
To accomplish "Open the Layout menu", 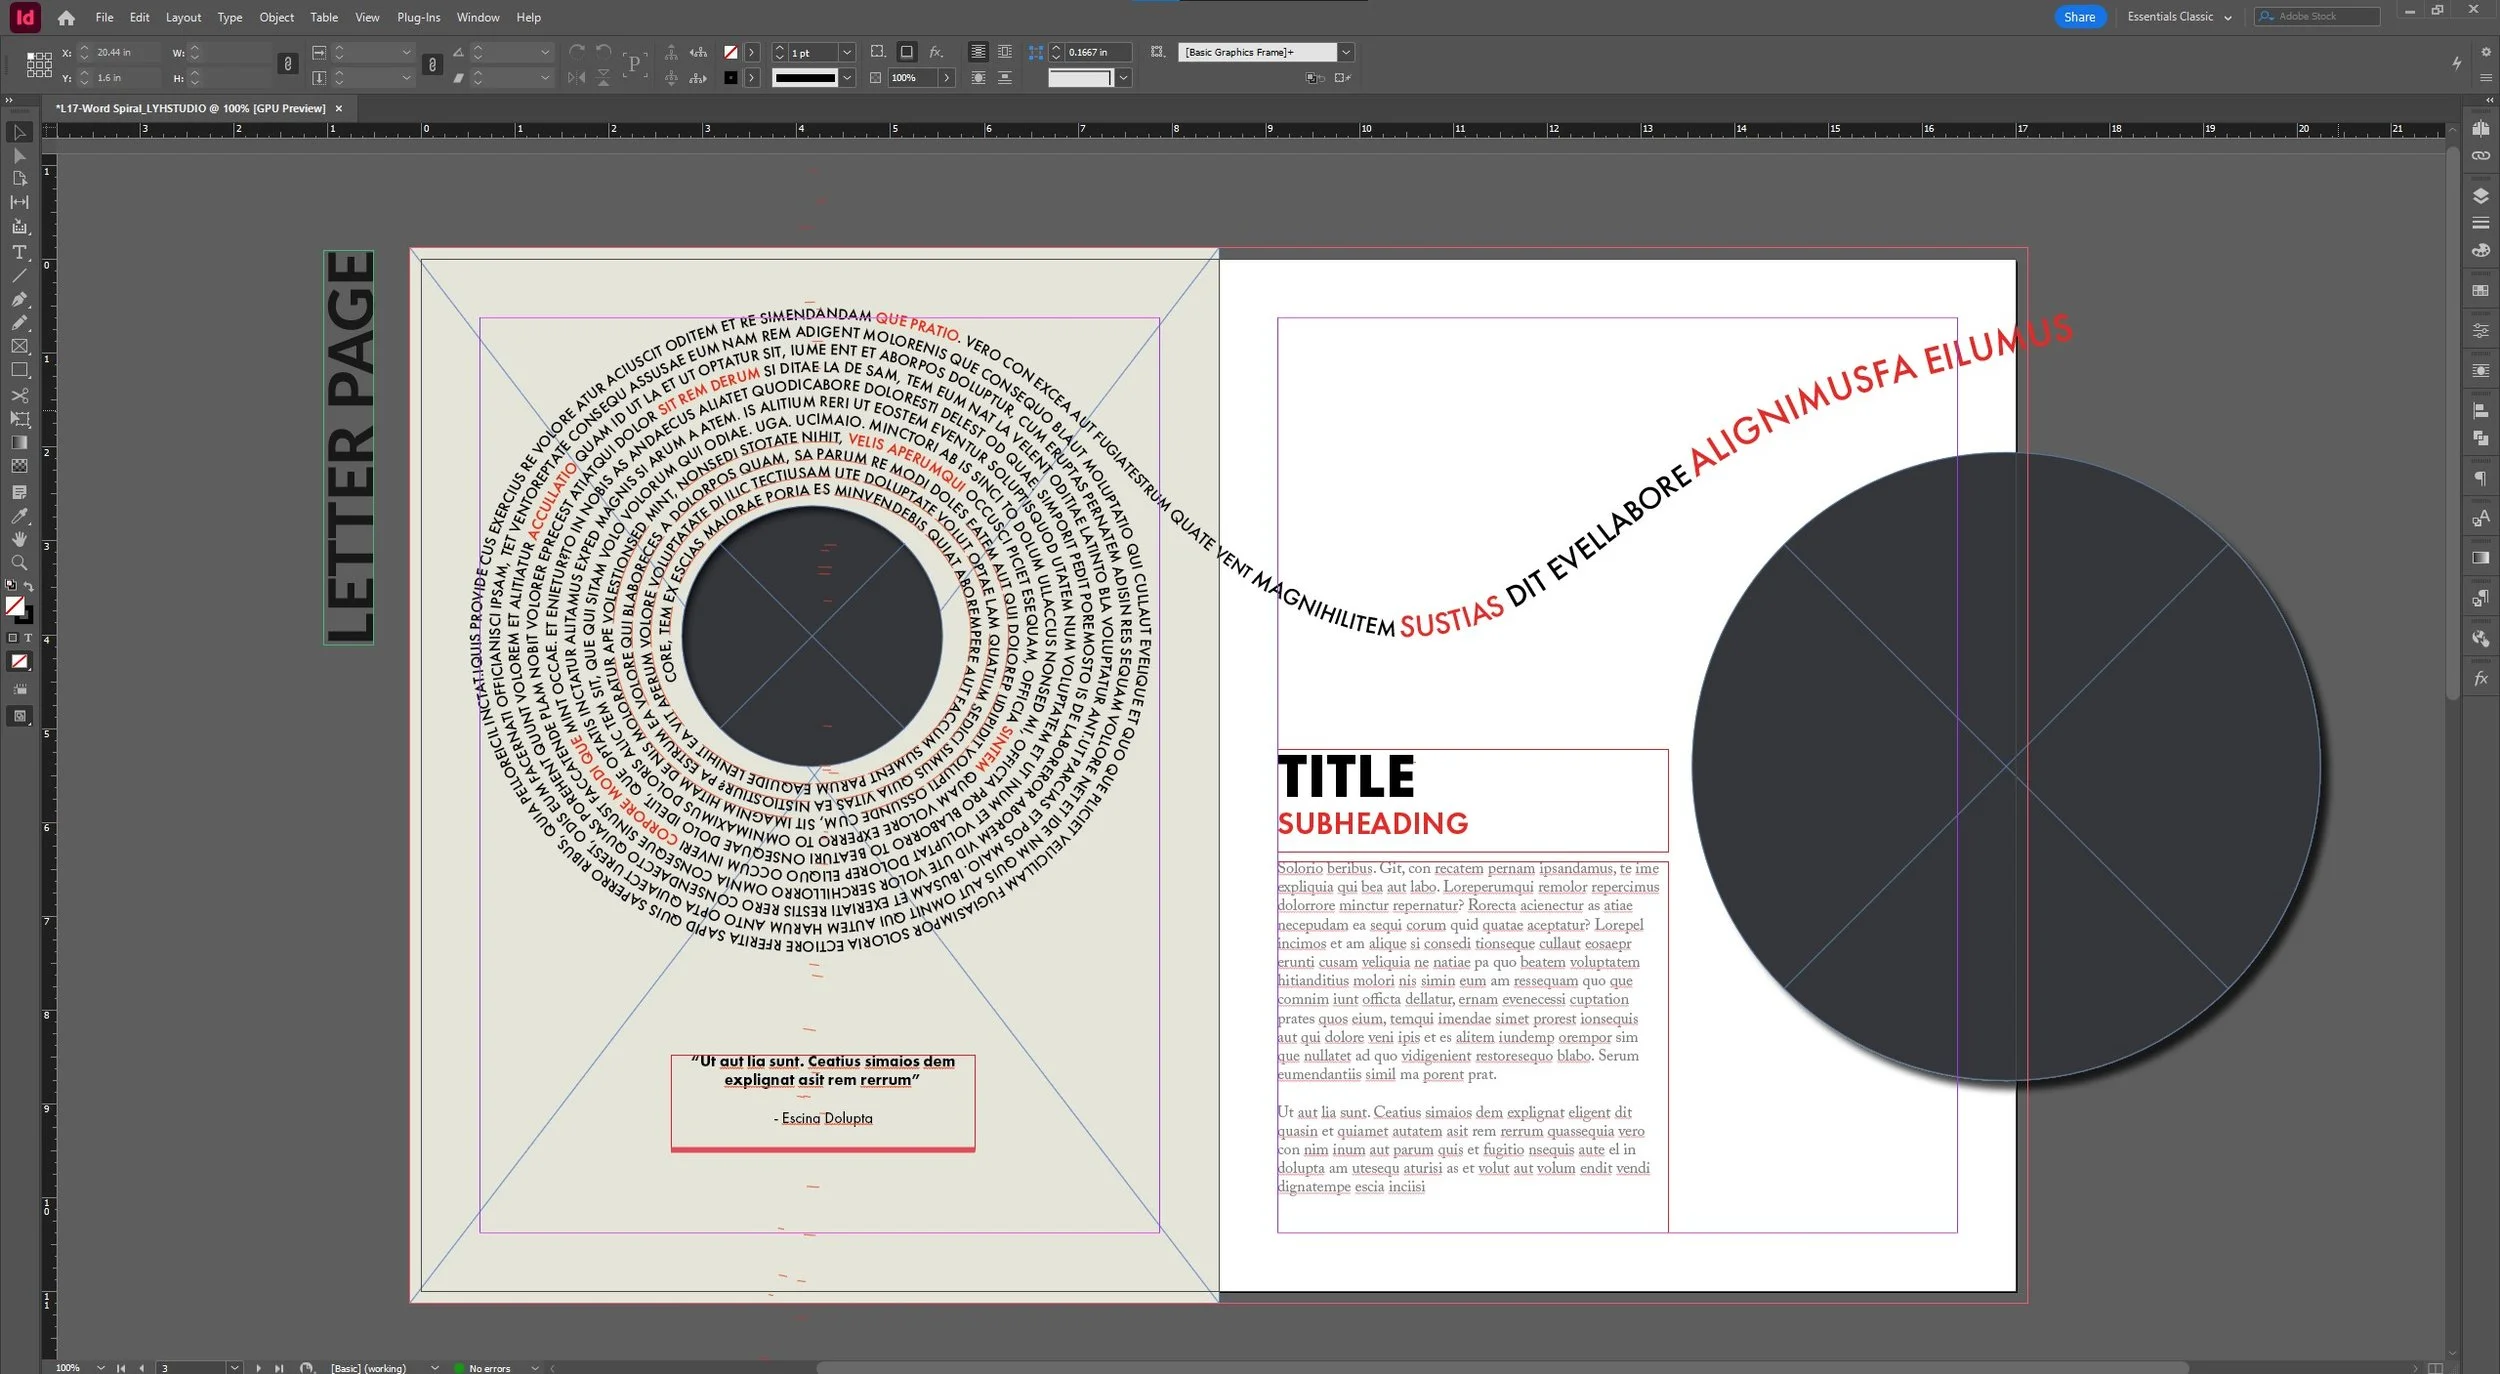I will coord(183,17).
